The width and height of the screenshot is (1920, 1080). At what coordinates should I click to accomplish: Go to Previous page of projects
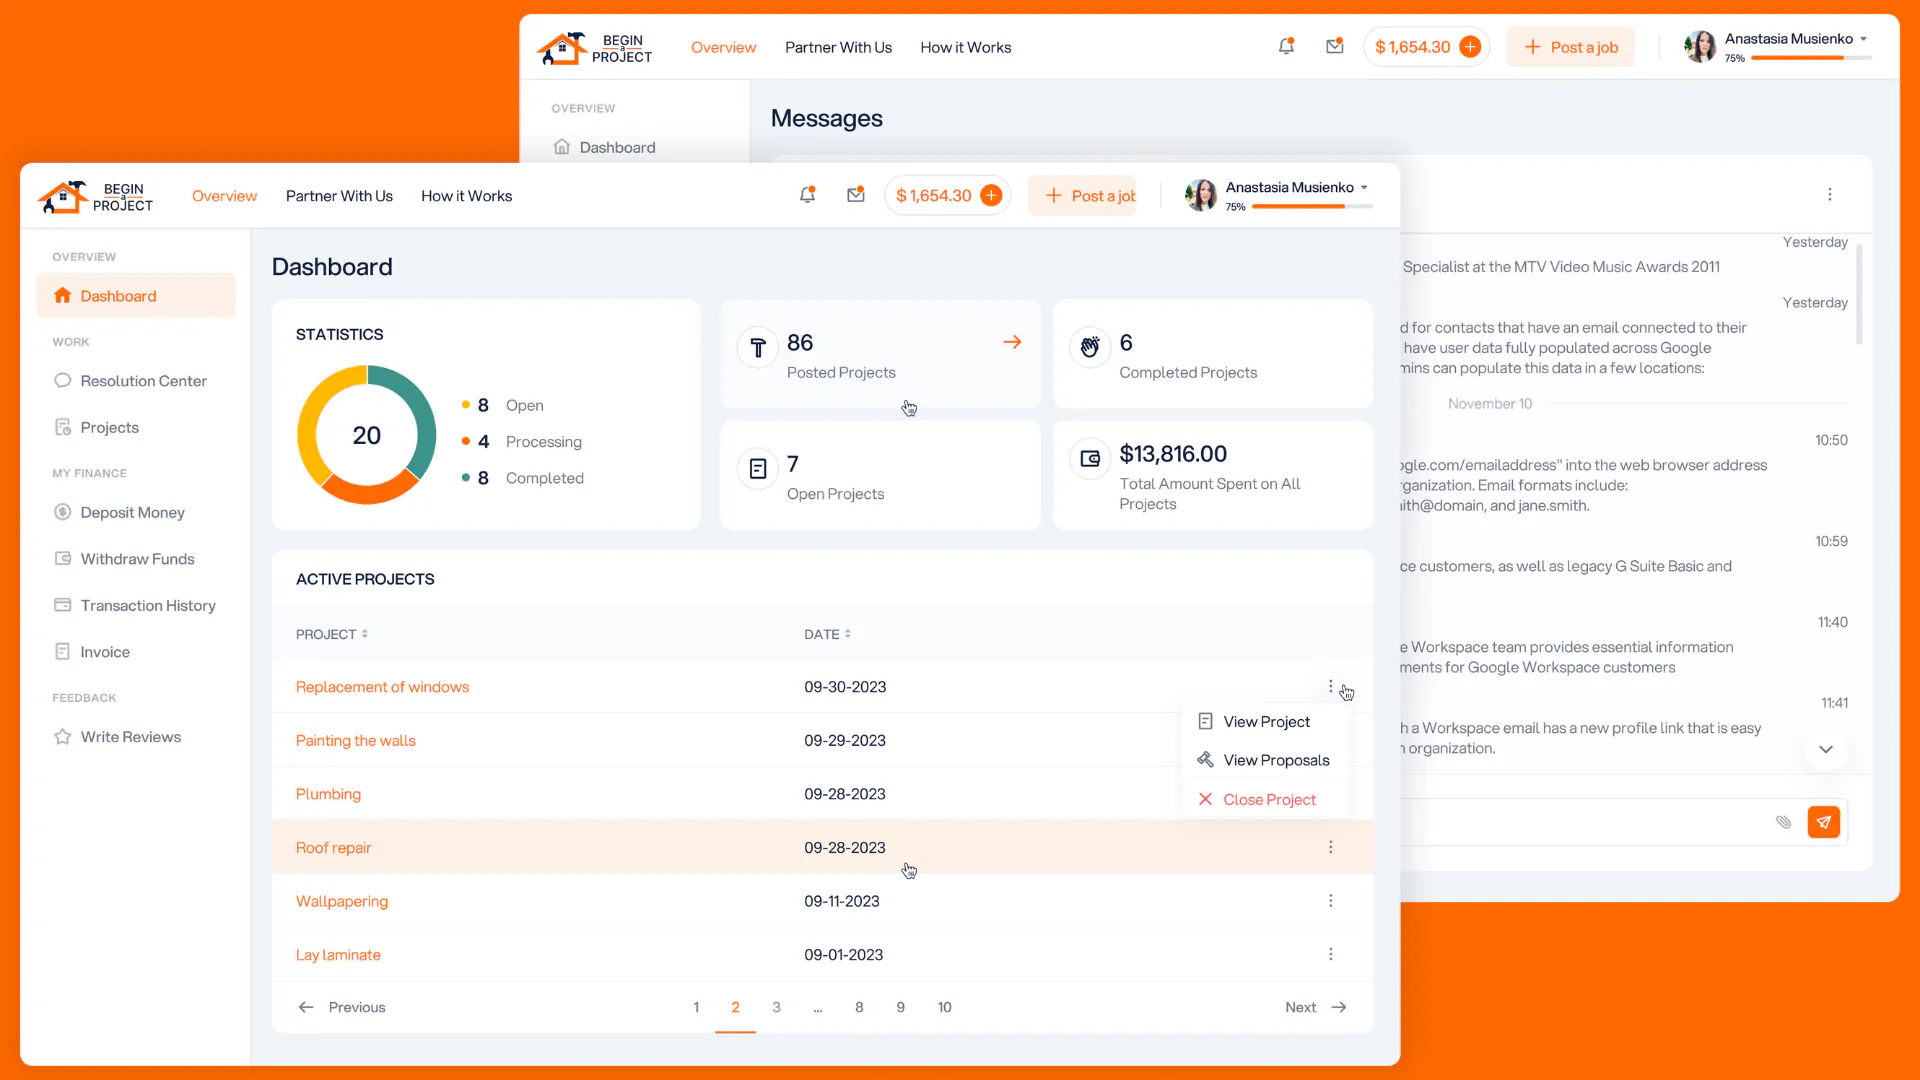(341, 1007)
